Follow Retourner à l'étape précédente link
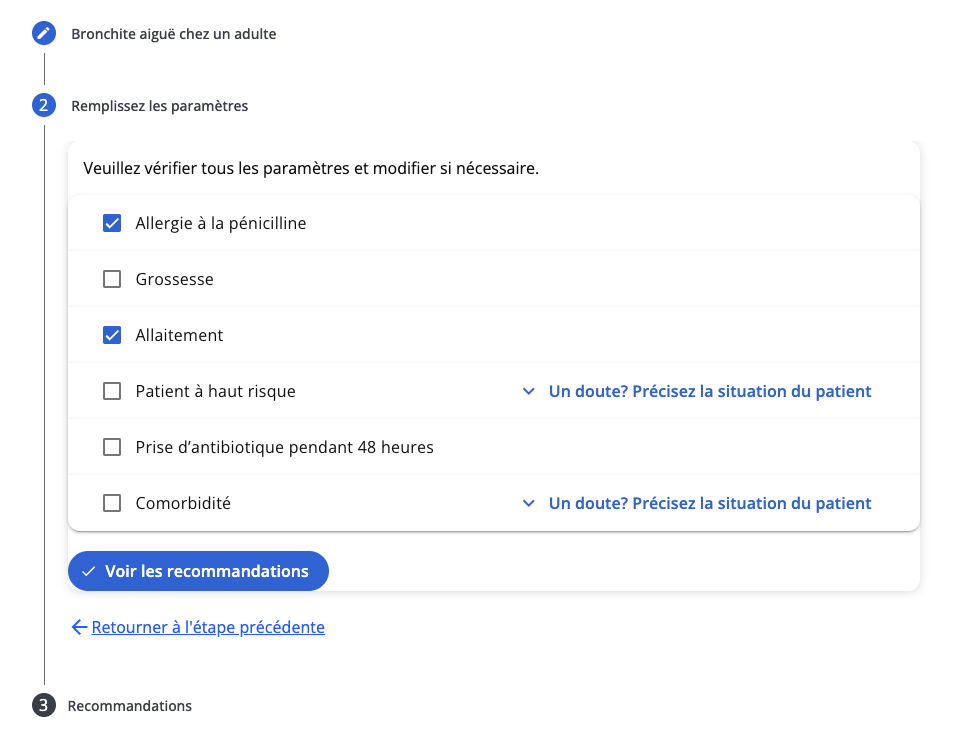This screenshot has width=955, height=735. [x=208, y=627]
